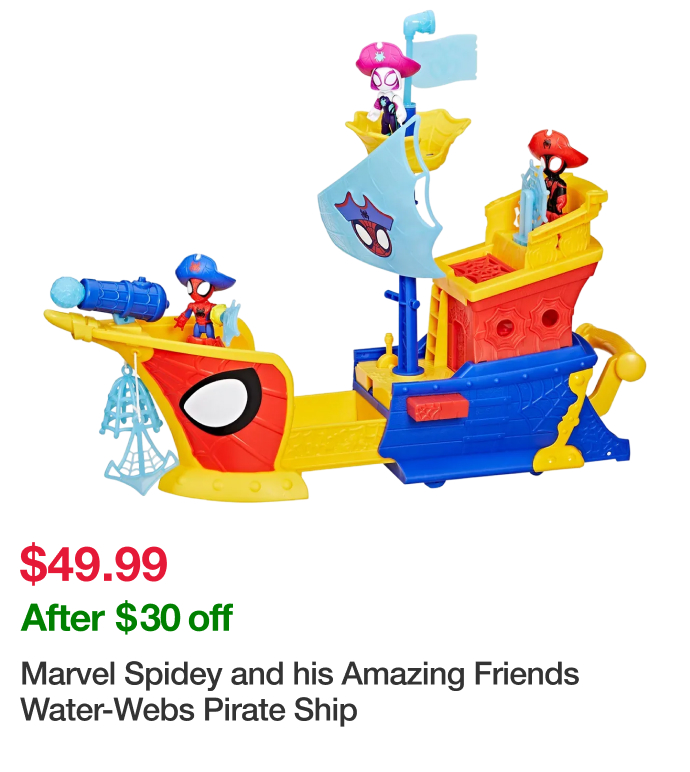This screenshot has width=690, height=772.
Task: Open the Marvel Spidey Water-Webs Pirate Ship title link
Action: click(299, 692)
